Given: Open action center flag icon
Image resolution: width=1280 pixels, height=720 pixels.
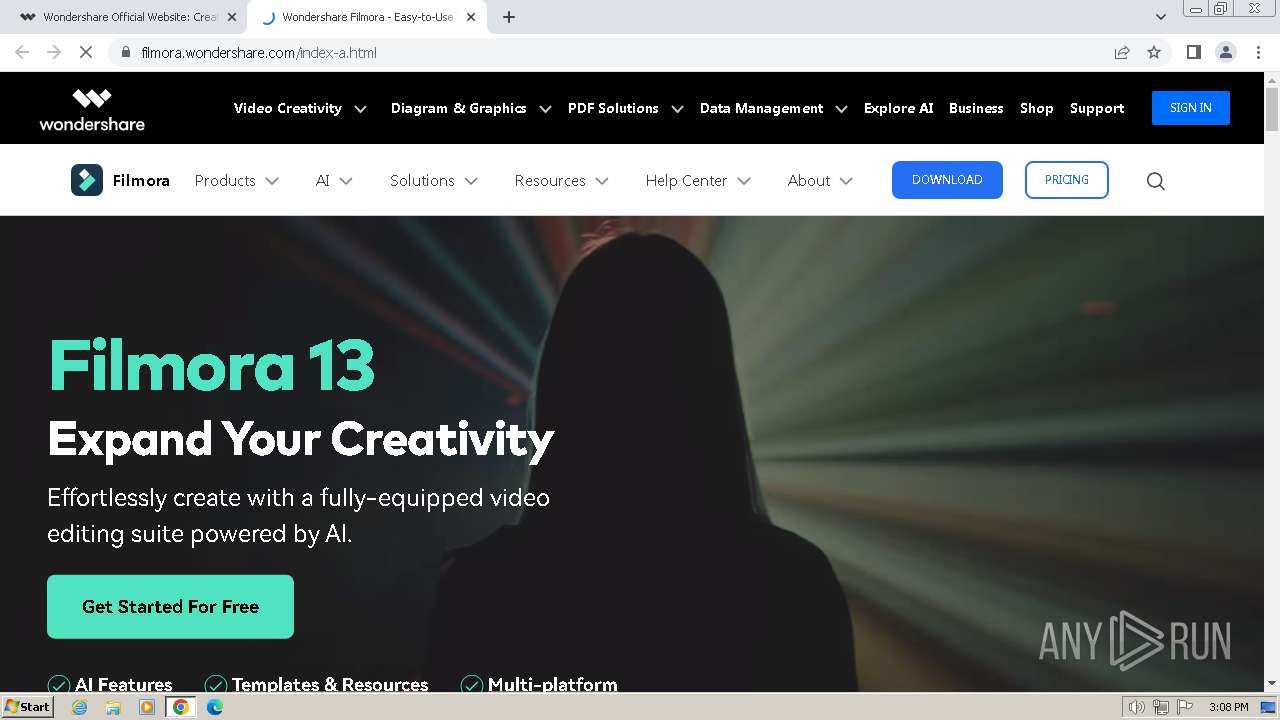Looking at the screenshot, I should 1187,707.
